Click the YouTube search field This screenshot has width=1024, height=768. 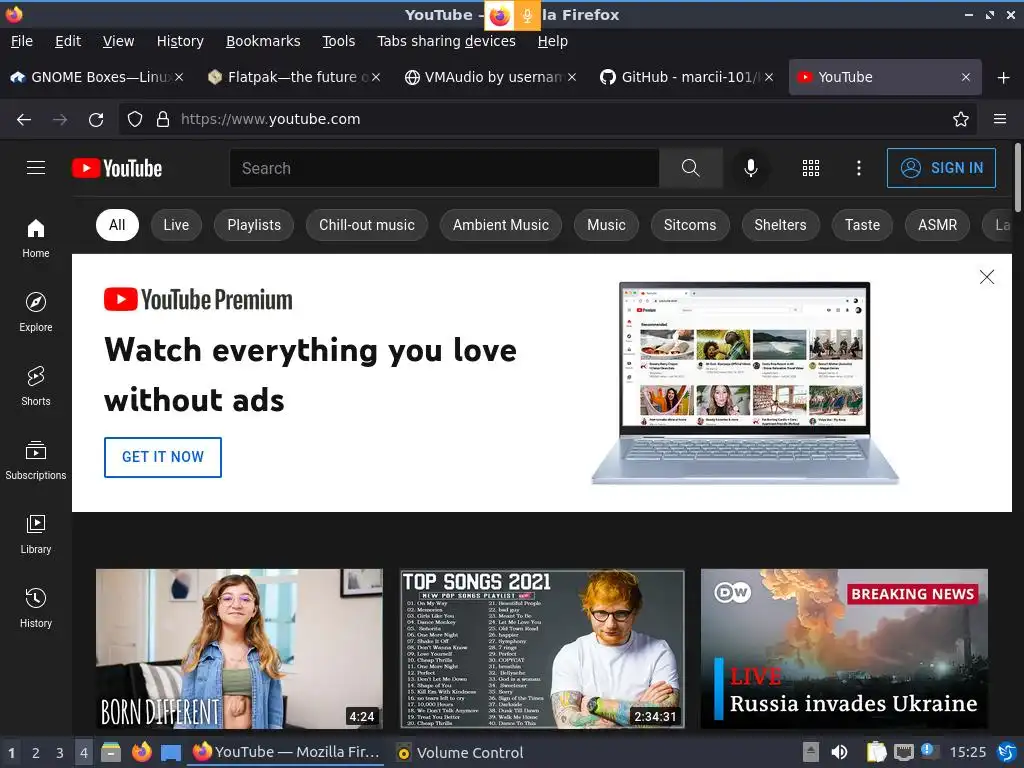[444, 168]
